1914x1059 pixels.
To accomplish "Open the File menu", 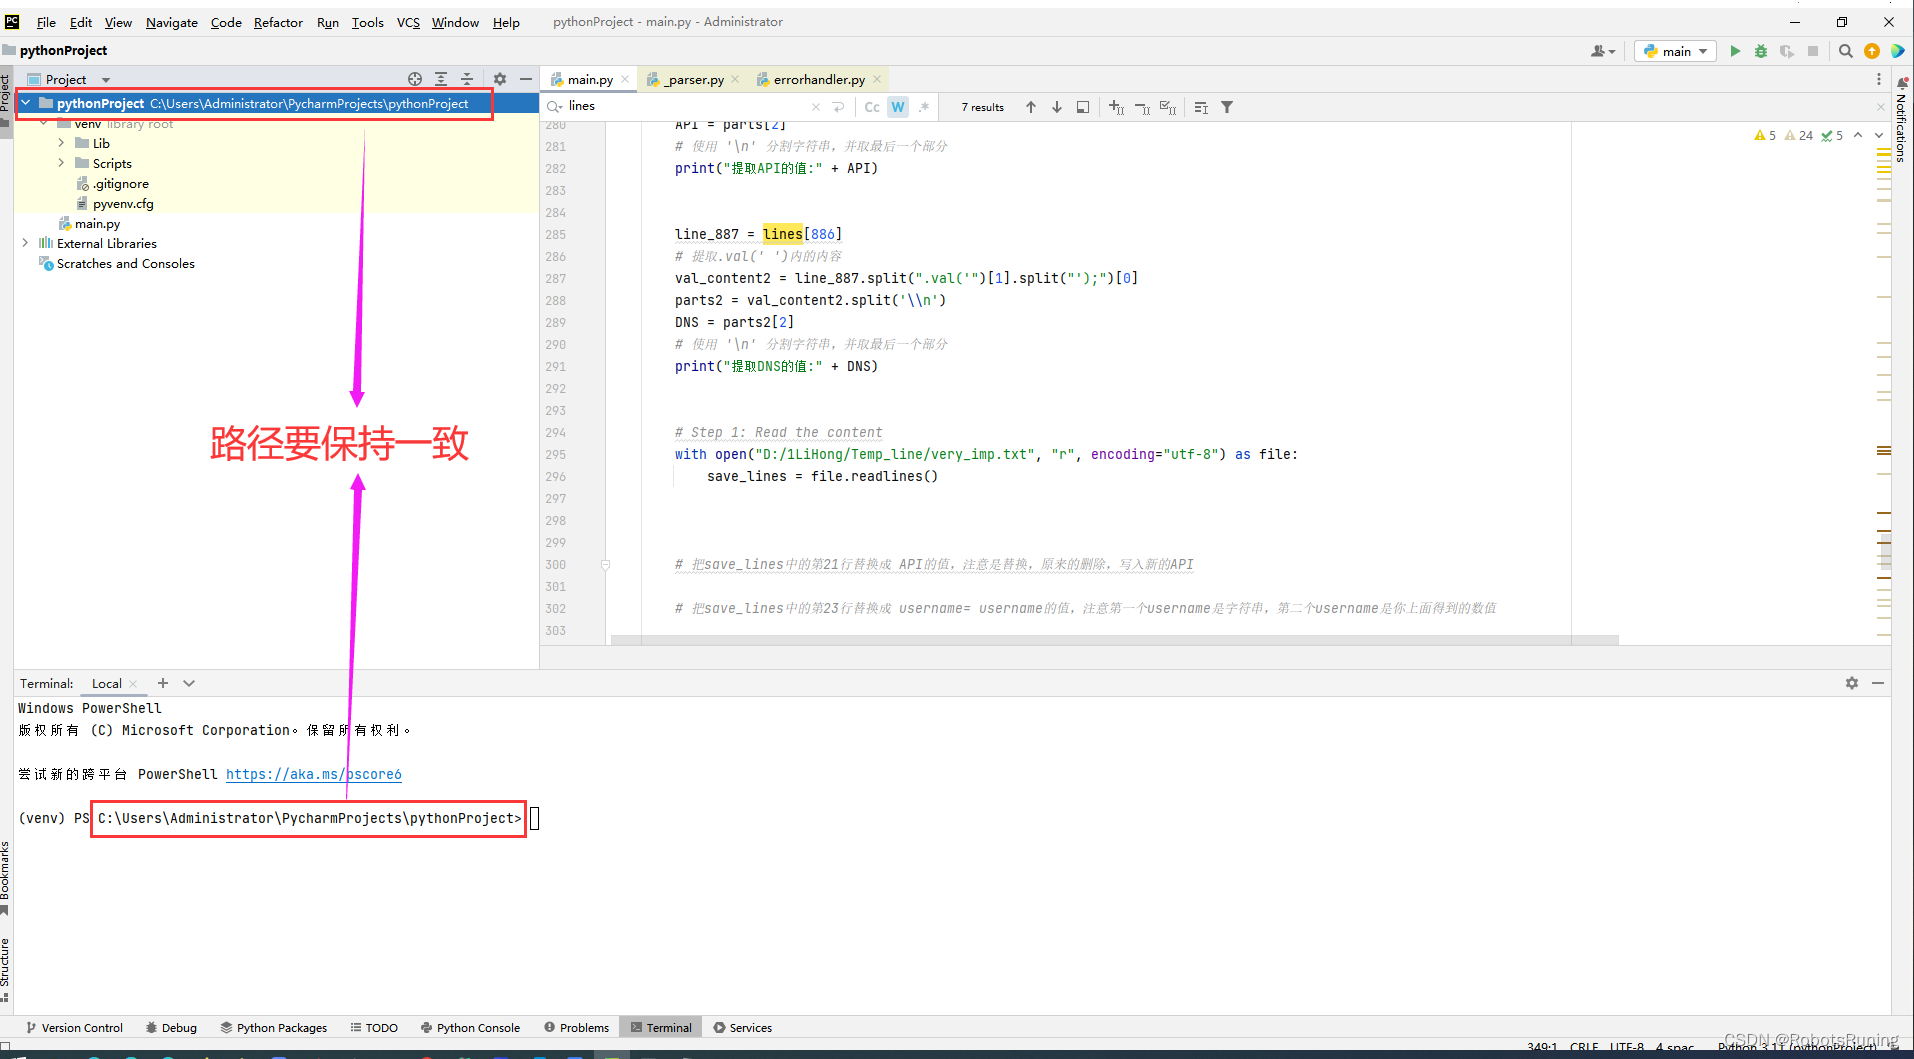I will [x=46, y=22].
